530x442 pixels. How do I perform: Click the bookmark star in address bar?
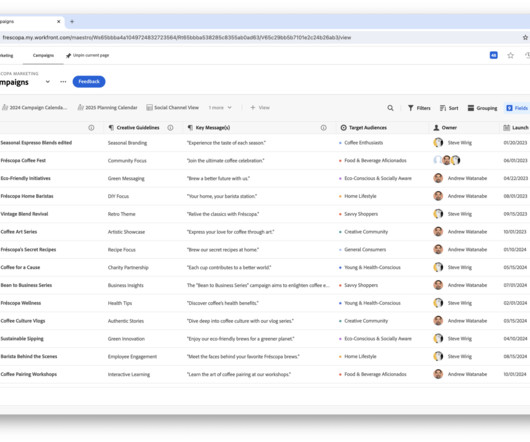click(525, 38)
